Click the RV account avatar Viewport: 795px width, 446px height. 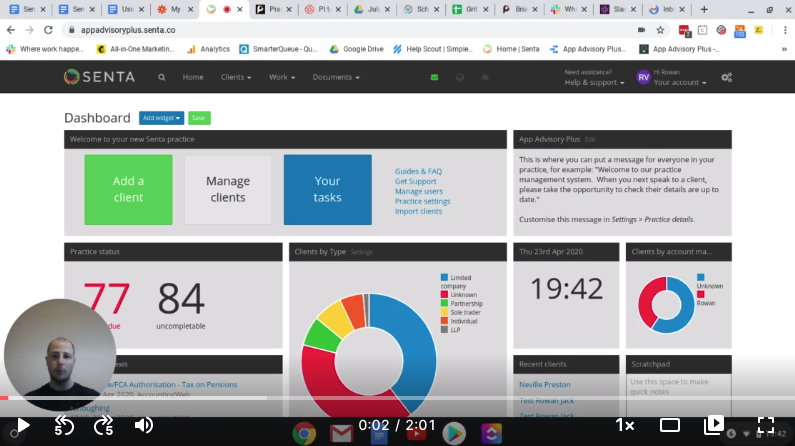click(643, 78)
